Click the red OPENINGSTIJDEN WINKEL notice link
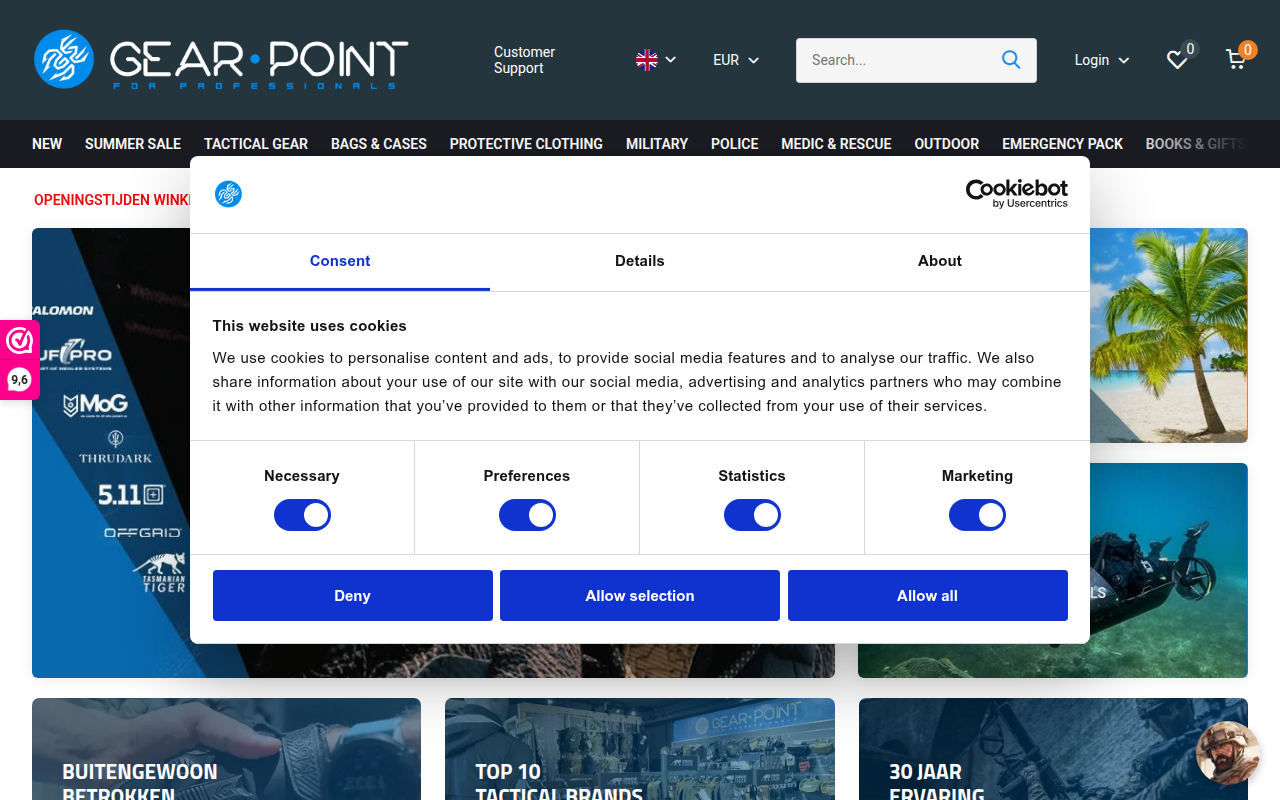Image resolution: width=1280 pixels, height=800 pixels. click(112, 200)
